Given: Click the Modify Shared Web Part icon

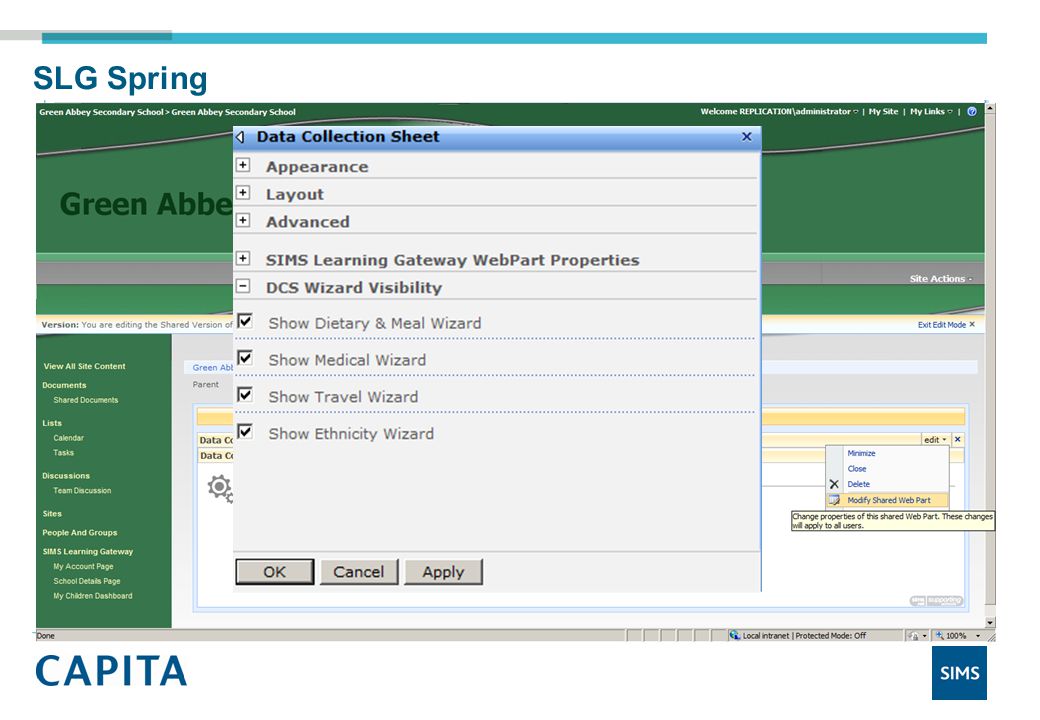Looking at the screenshot, I should (834, 501).
